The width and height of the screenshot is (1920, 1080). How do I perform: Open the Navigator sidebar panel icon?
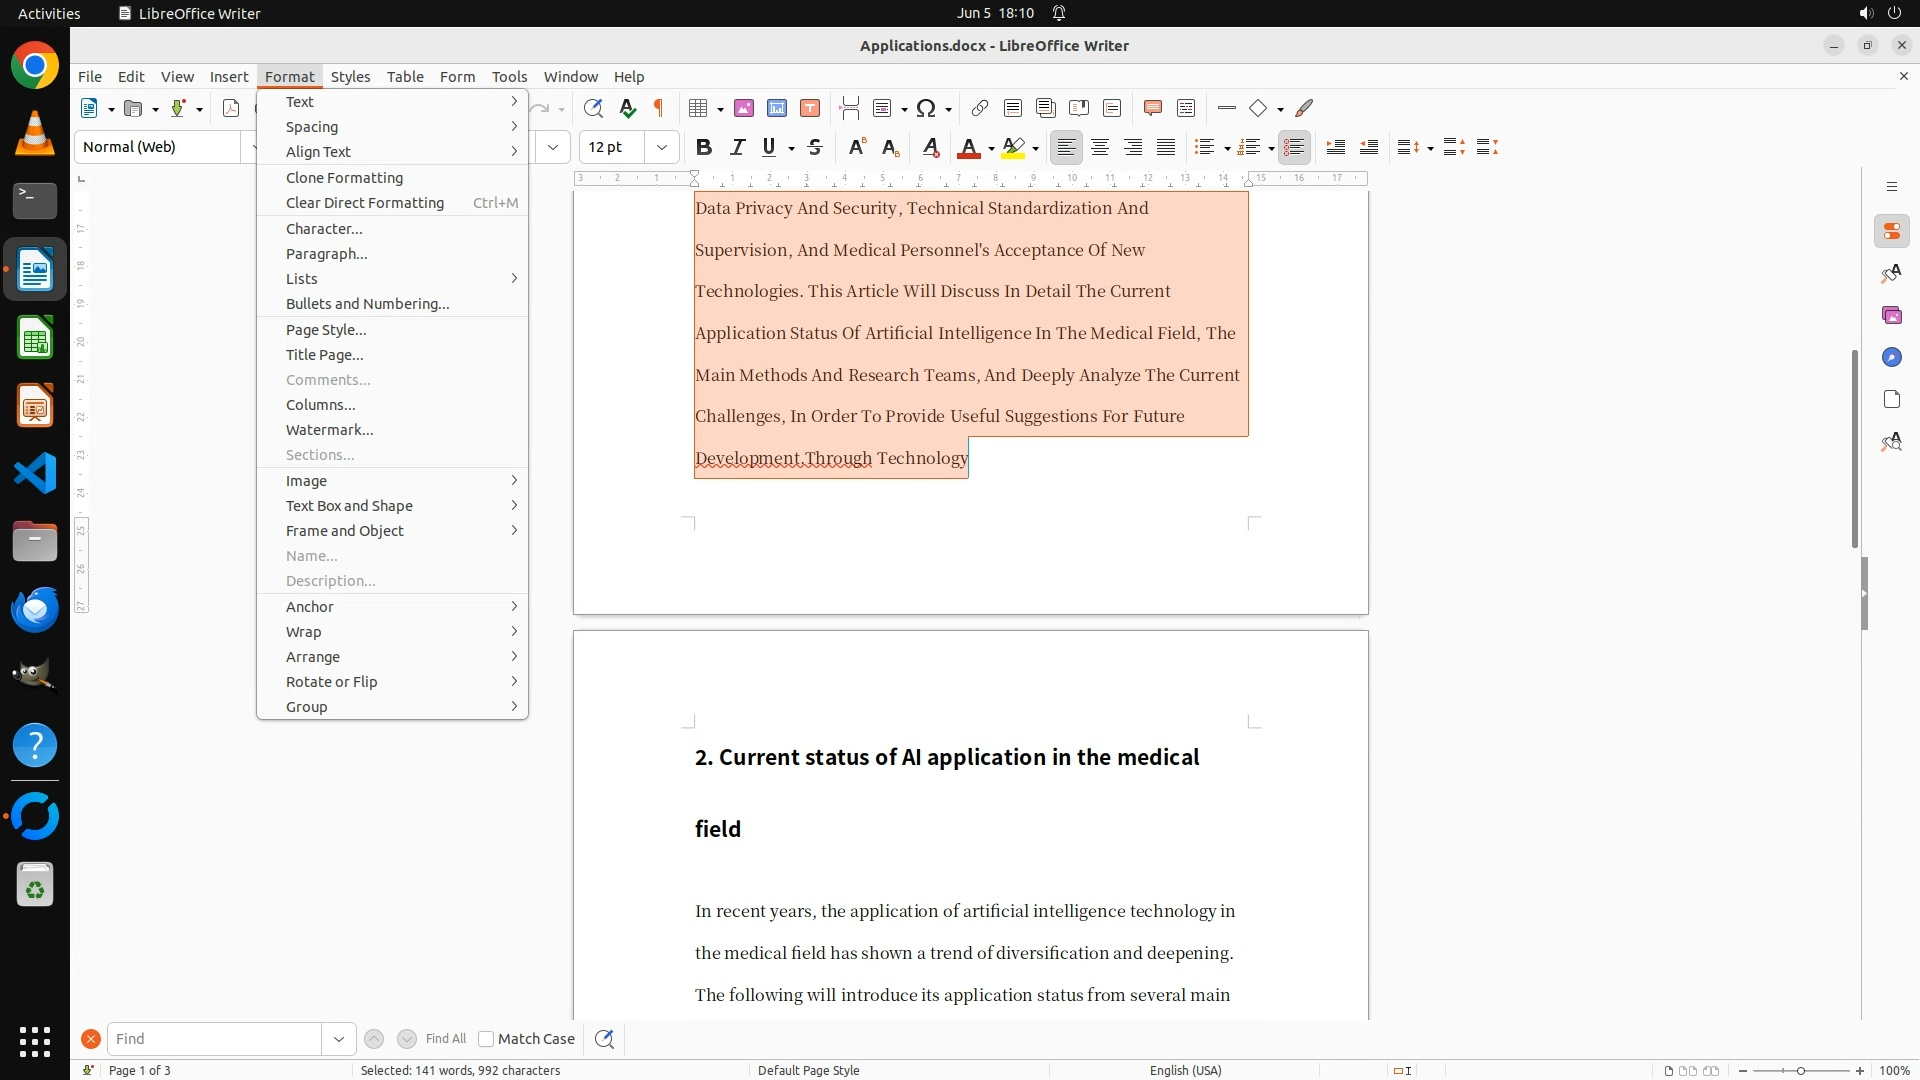[x=1891, y=357]
